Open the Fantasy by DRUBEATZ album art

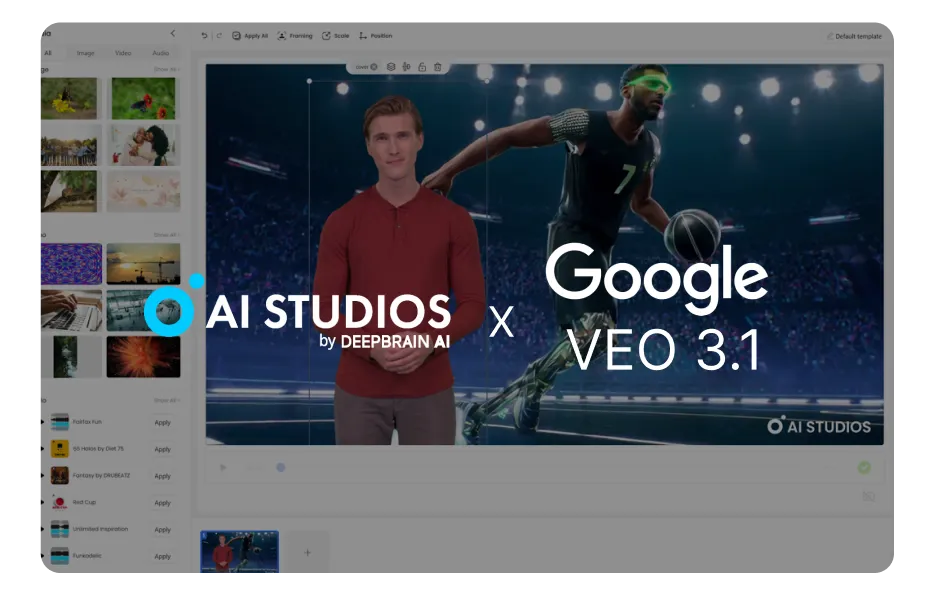(x=59, y=475)
